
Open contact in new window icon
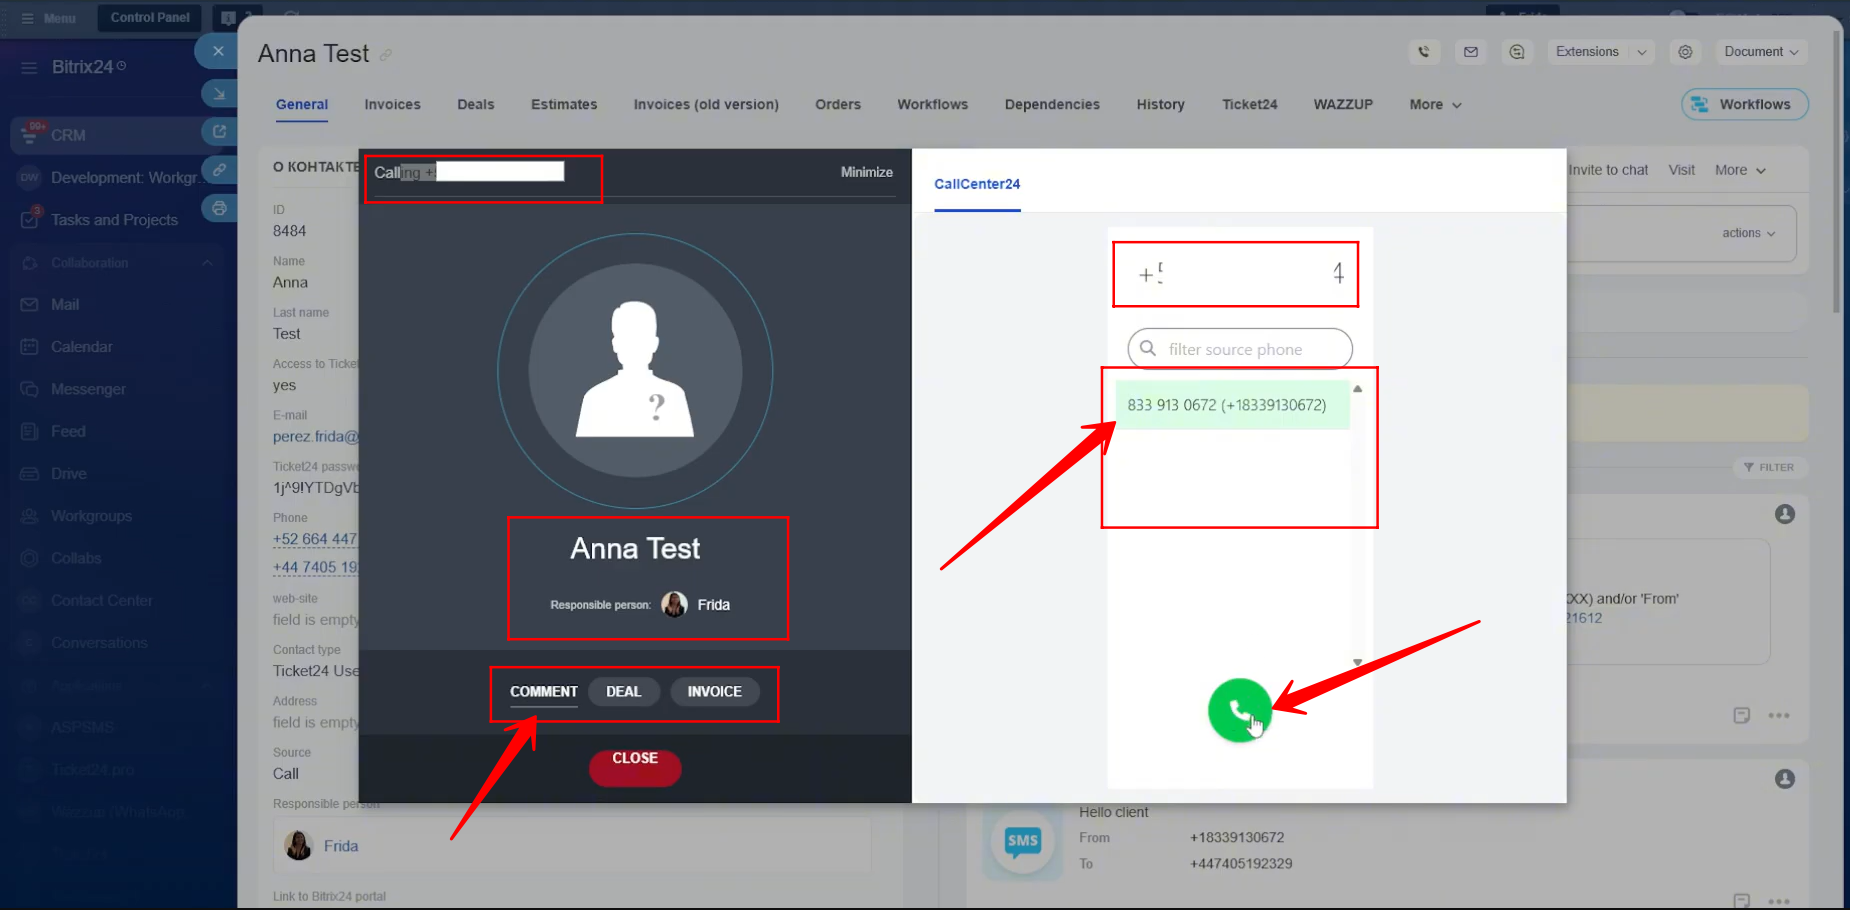(x=219, y=131)
